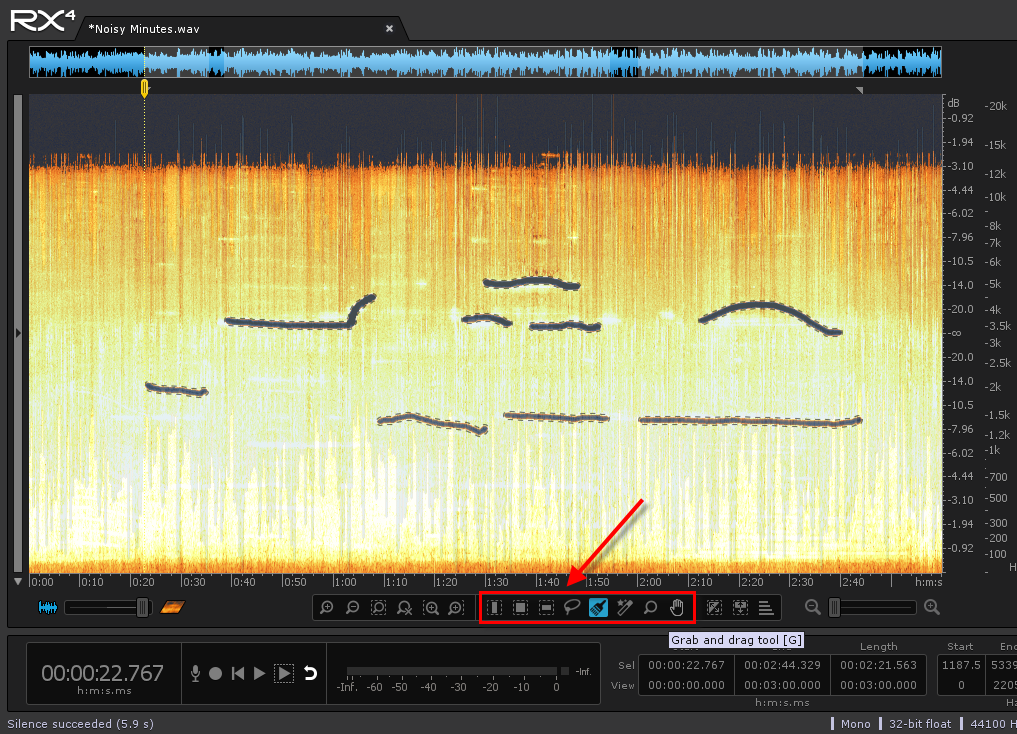Click the zoom in icon in zoom toolbar
This screenshot has width=1017, height=734.
pyautogui.click(x=326, y=608)
